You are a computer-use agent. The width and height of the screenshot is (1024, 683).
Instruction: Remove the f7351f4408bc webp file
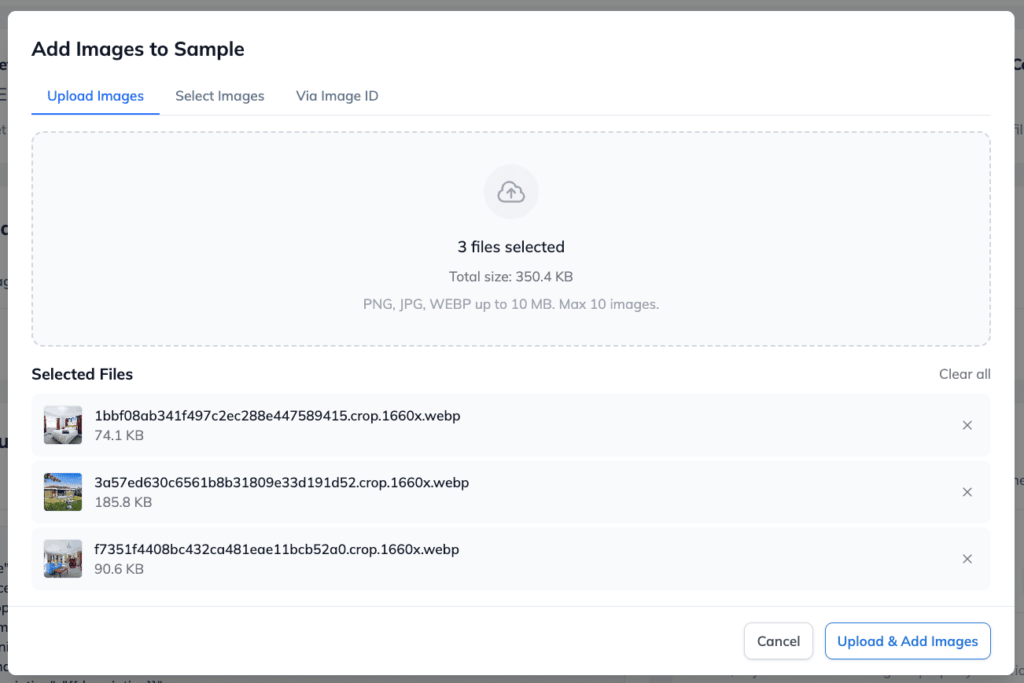[967, 559]
